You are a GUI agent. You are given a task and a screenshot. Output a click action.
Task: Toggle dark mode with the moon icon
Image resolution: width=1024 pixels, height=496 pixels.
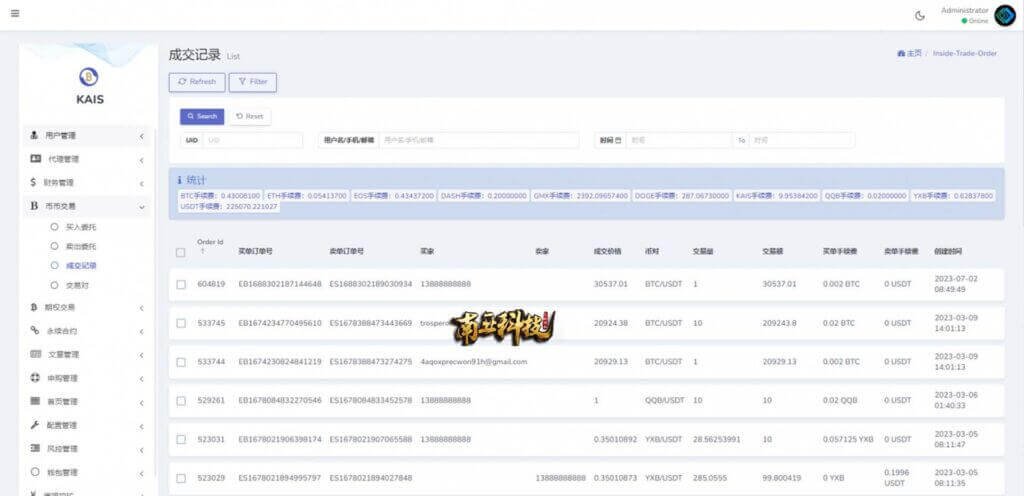920,15
